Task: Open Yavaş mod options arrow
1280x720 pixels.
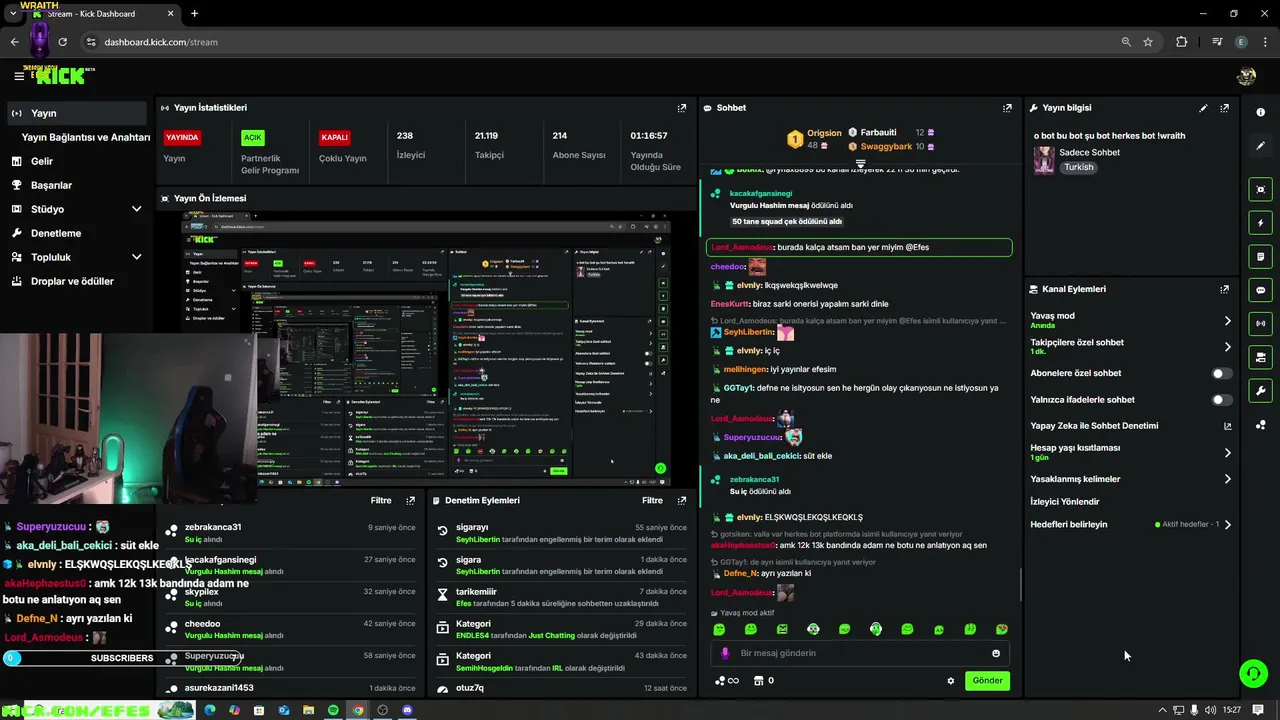Action: (x=1227, y=321)
